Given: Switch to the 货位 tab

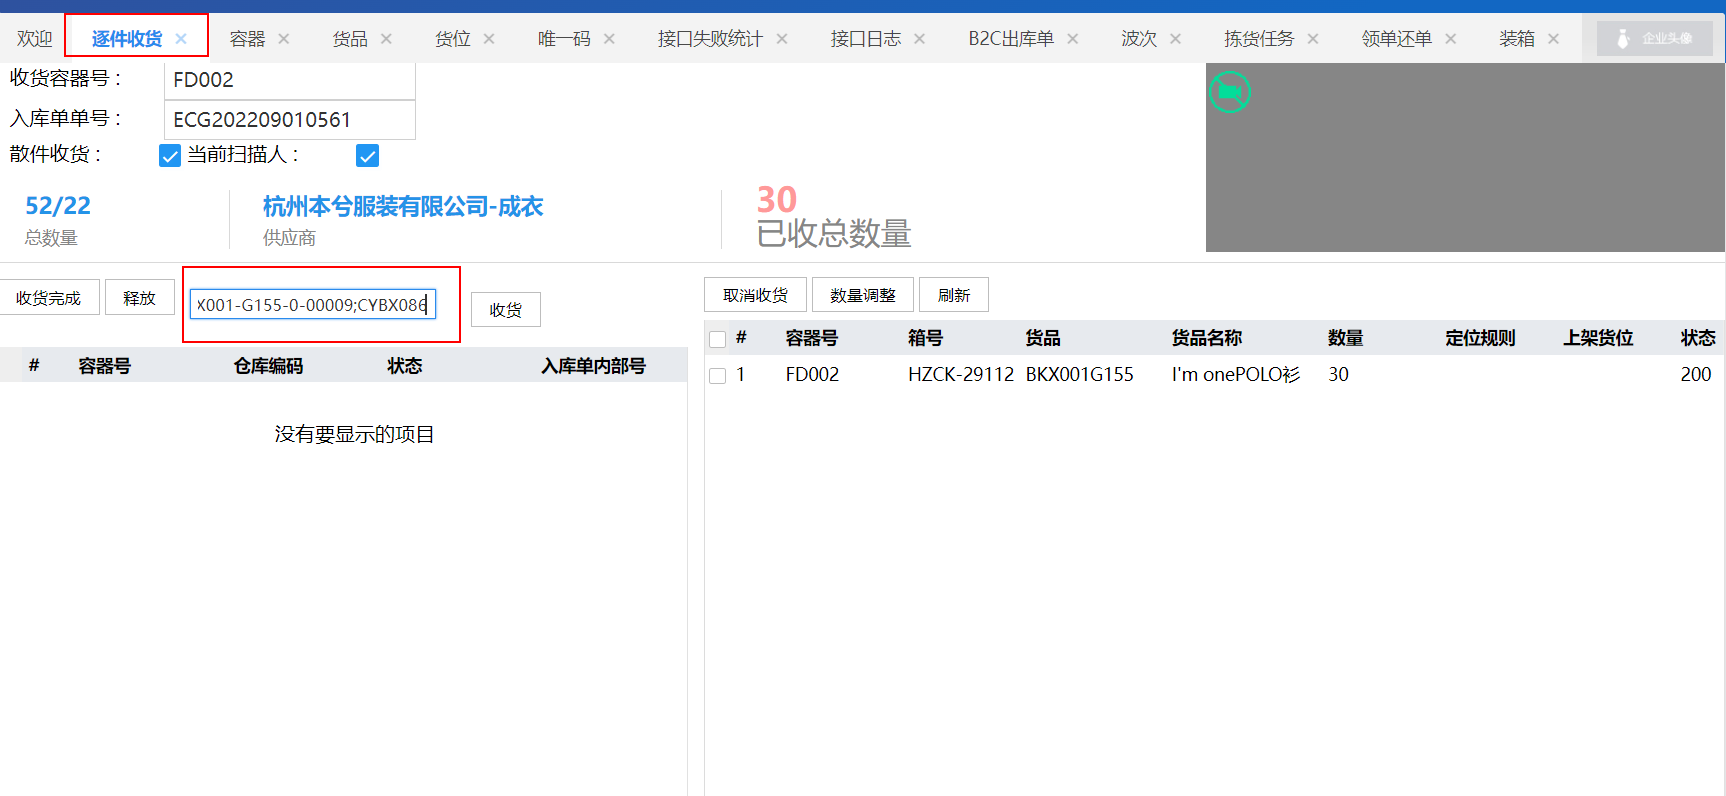Looking at the screenshot, I should [452, 39].
